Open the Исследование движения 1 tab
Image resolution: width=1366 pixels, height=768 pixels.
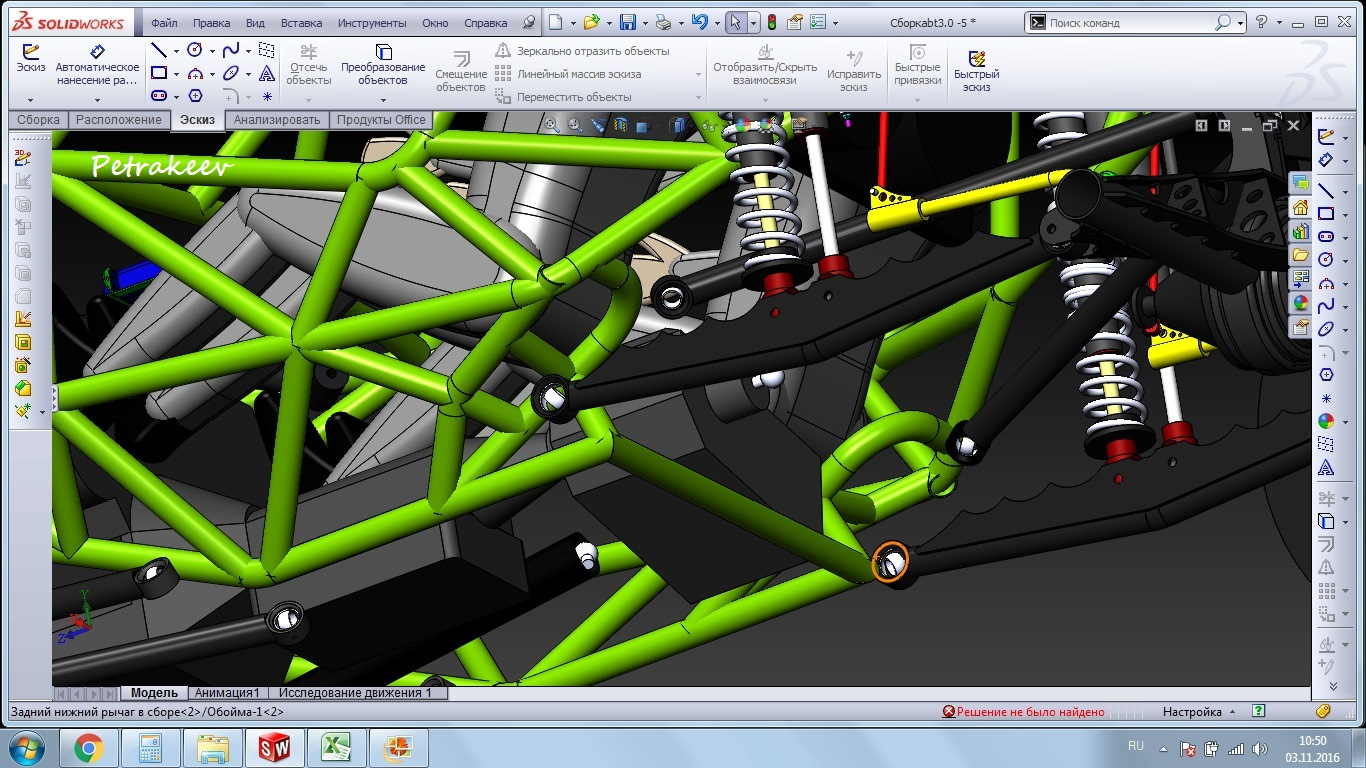tap(355, 692)
